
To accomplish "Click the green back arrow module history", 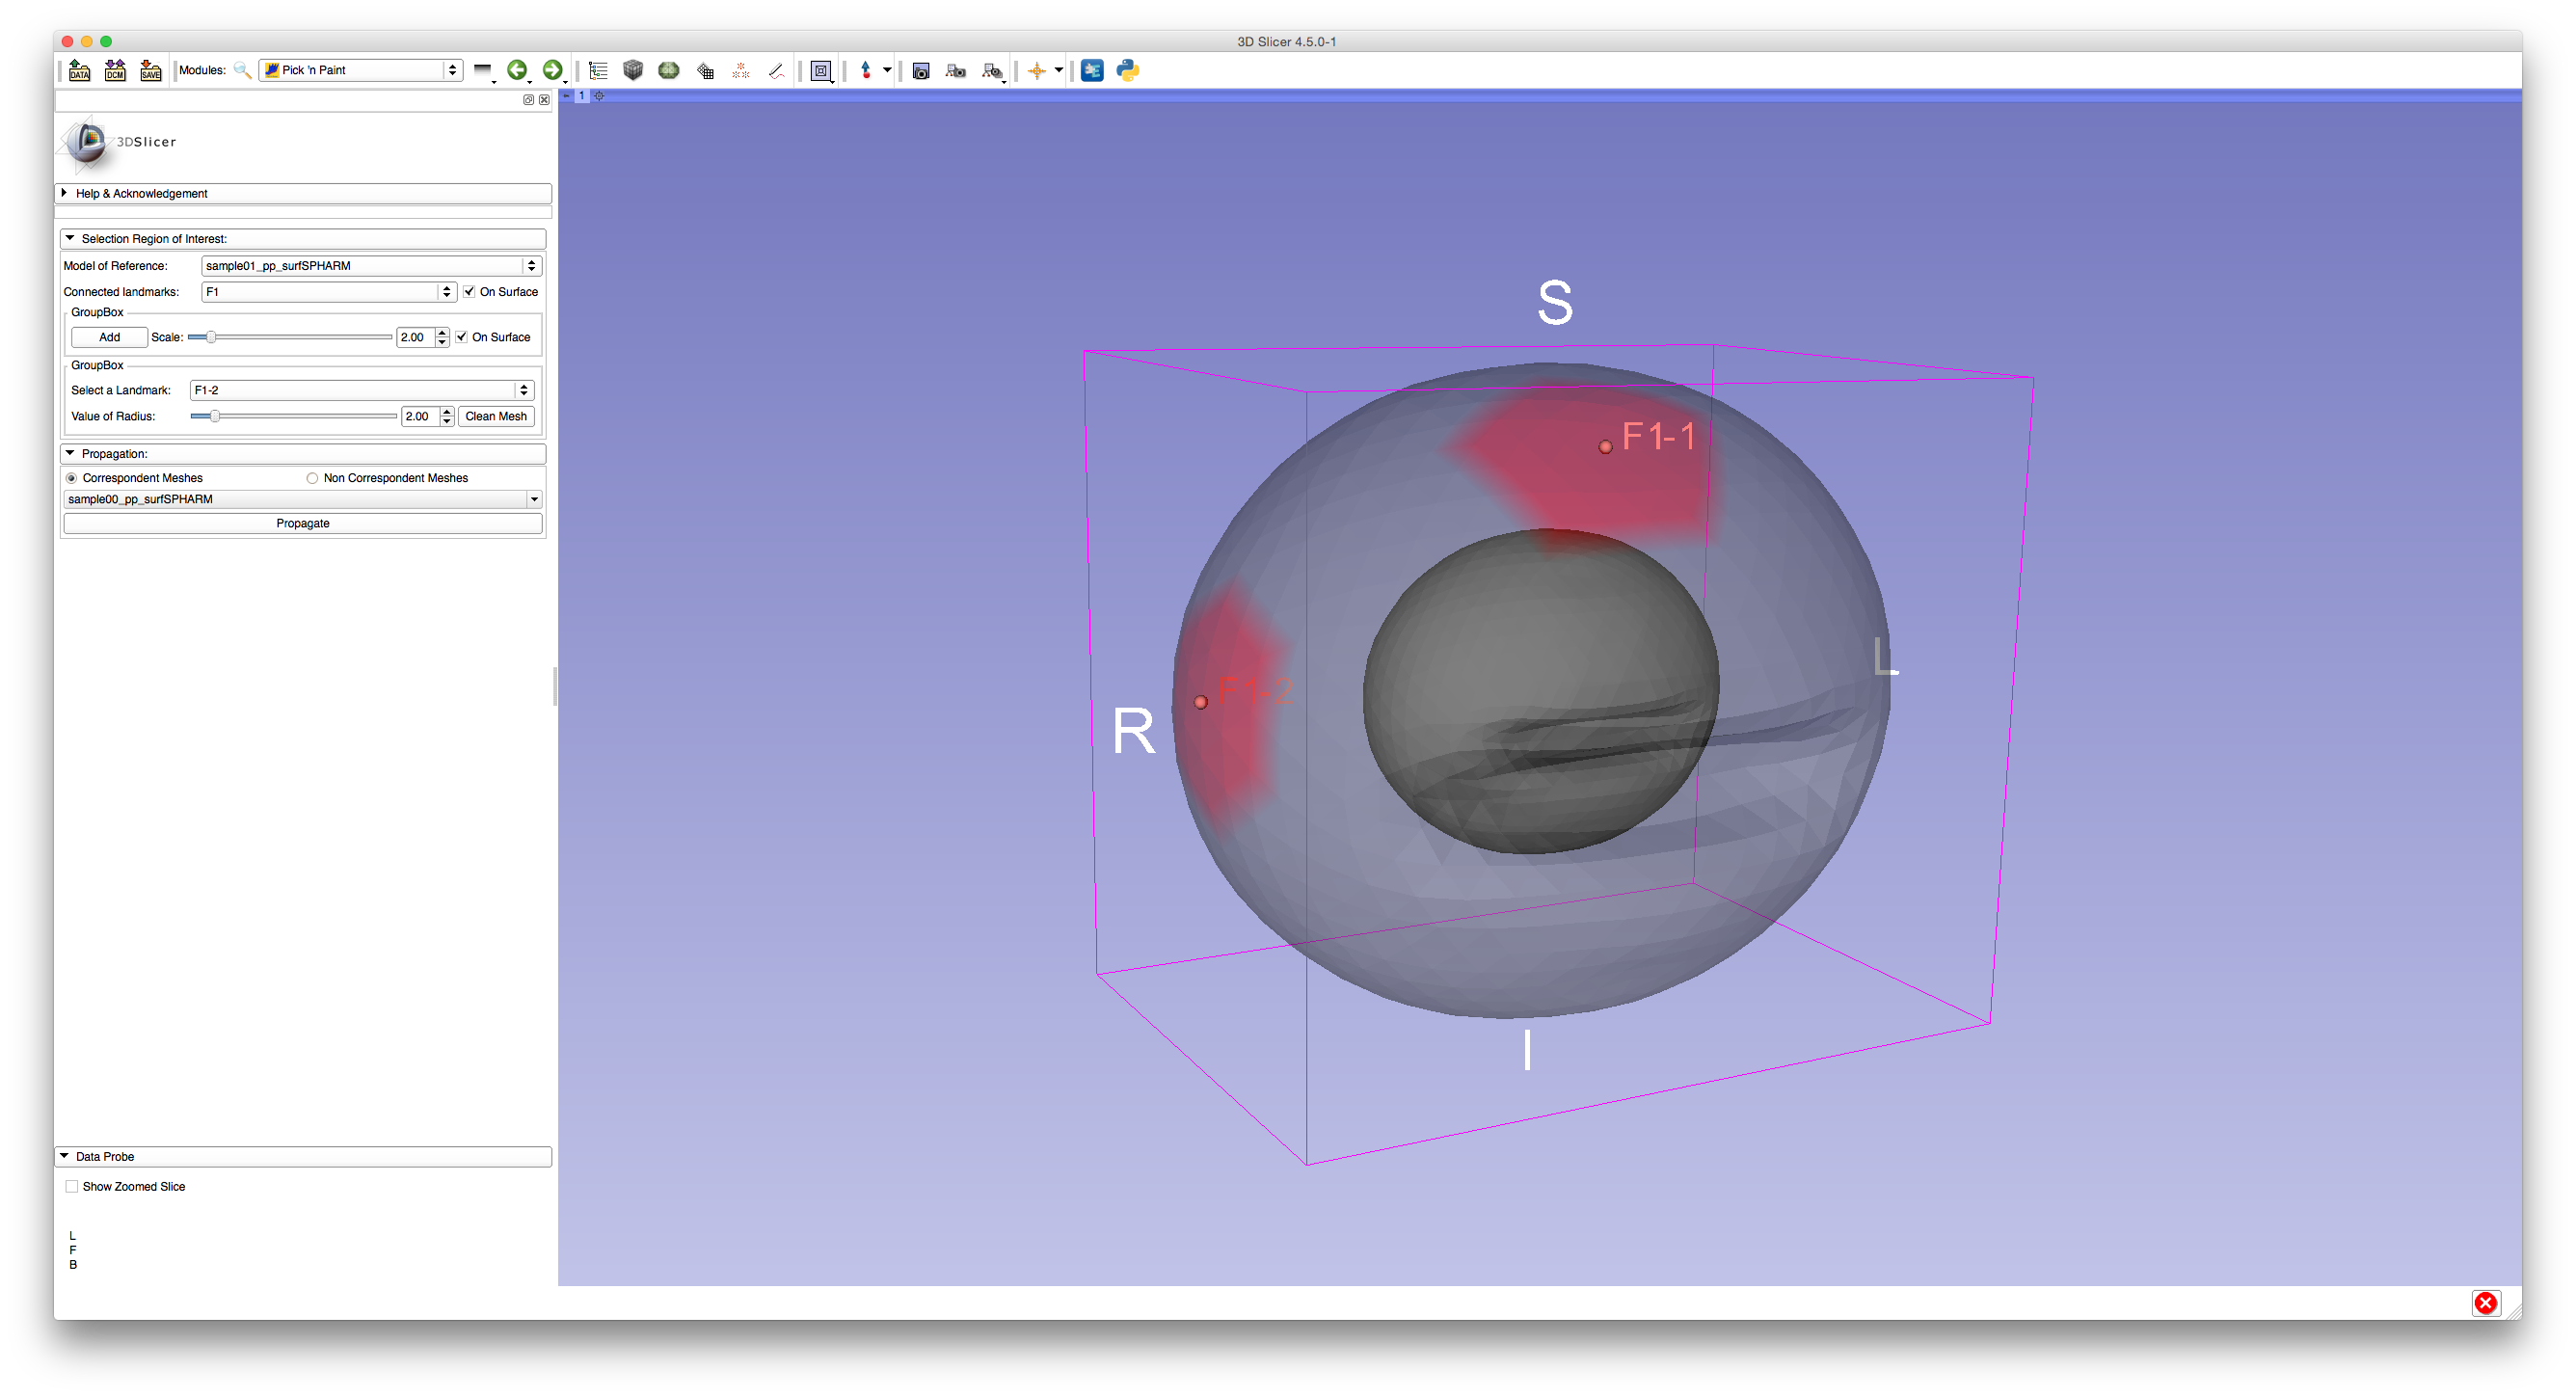I will click(517, 70).
